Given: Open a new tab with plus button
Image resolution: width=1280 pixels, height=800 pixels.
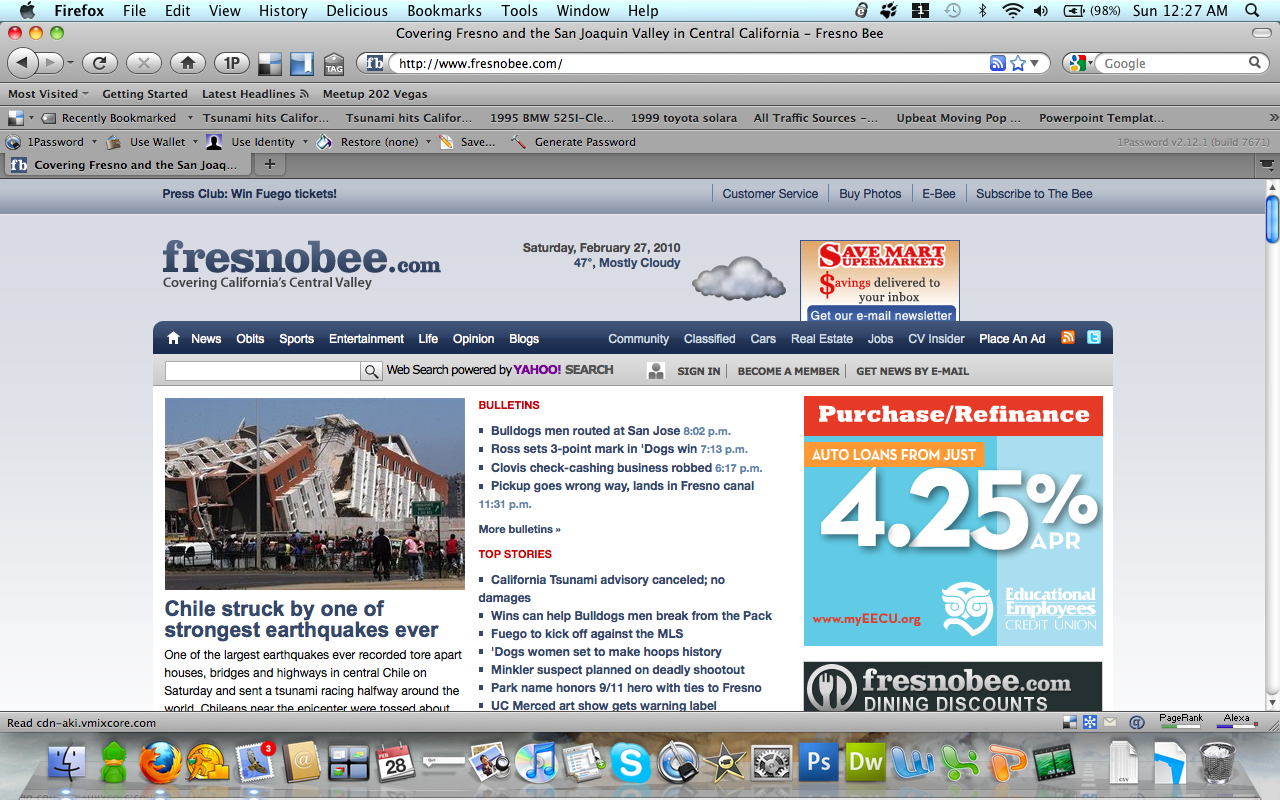Looking at the screenshot, I should pyautogui.click(x=270, y=164).
